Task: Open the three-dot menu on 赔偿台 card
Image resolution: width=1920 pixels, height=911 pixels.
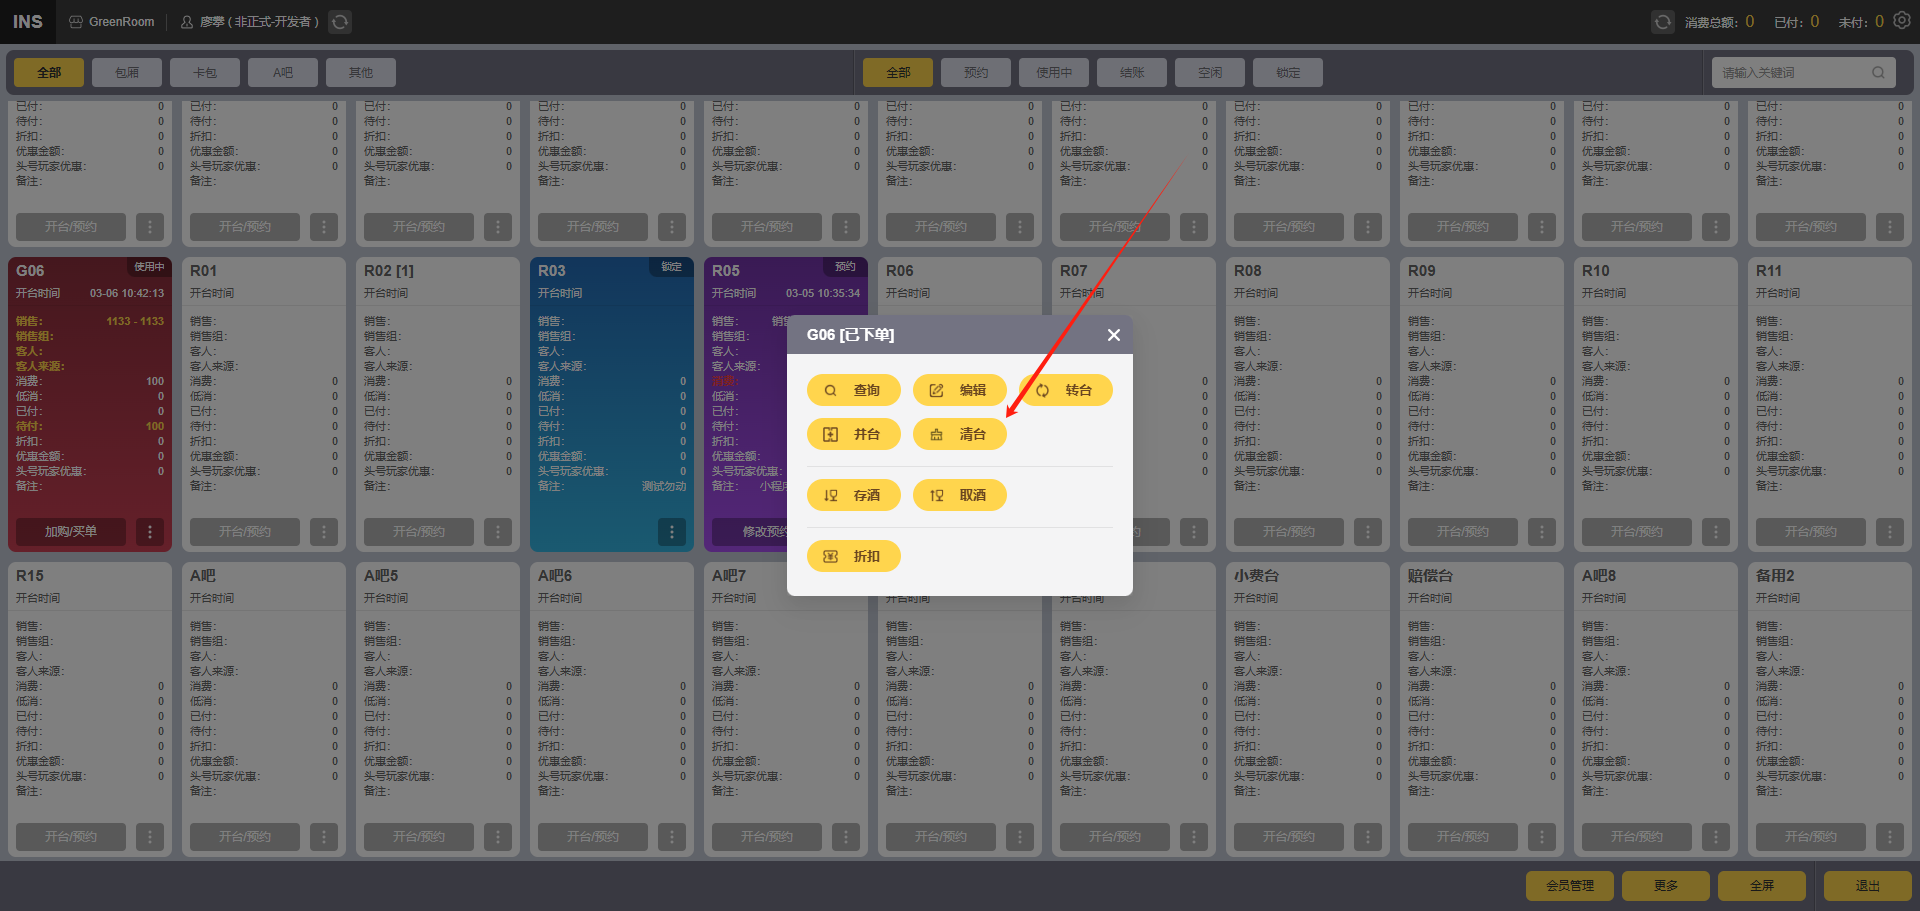Action: (1542, 837)
